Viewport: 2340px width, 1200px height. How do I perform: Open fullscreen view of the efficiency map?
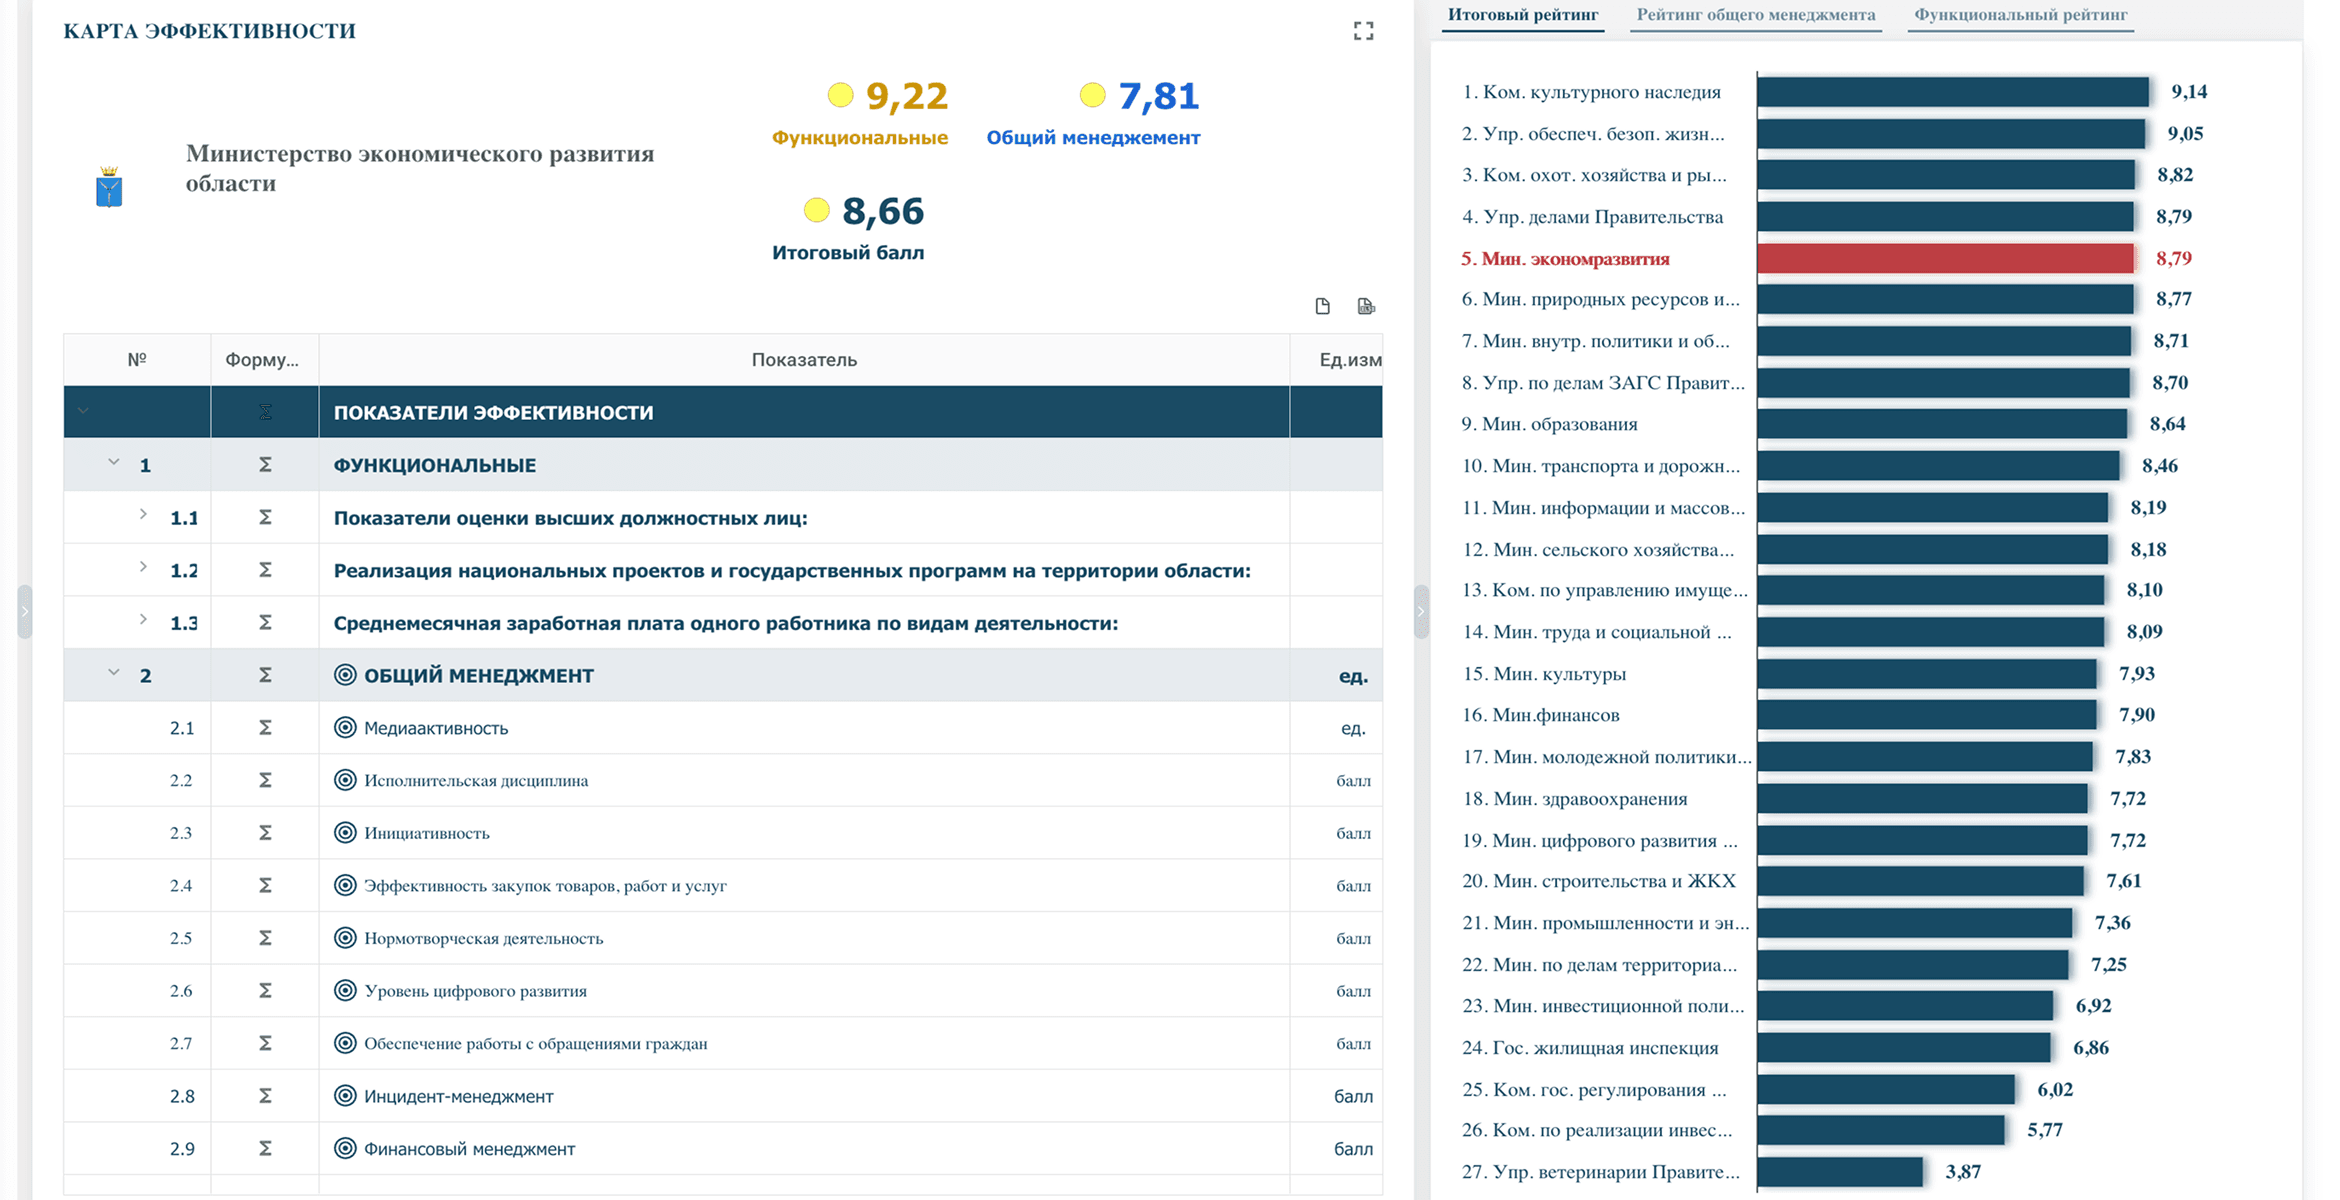pos(1363,31)
